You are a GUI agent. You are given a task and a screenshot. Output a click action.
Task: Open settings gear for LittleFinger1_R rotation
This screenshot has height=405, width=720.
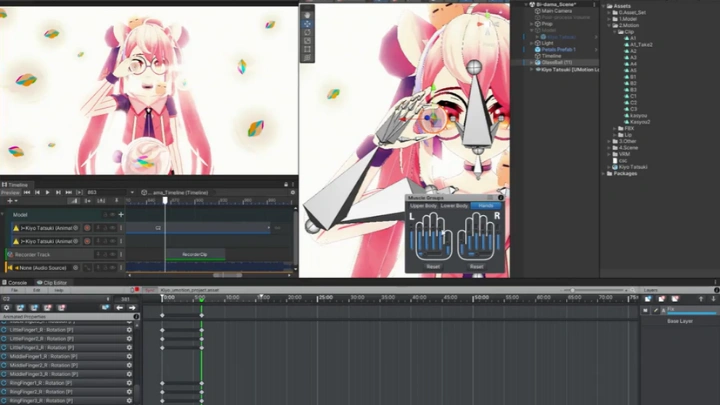pyautogui.click(x=129, y=330)
